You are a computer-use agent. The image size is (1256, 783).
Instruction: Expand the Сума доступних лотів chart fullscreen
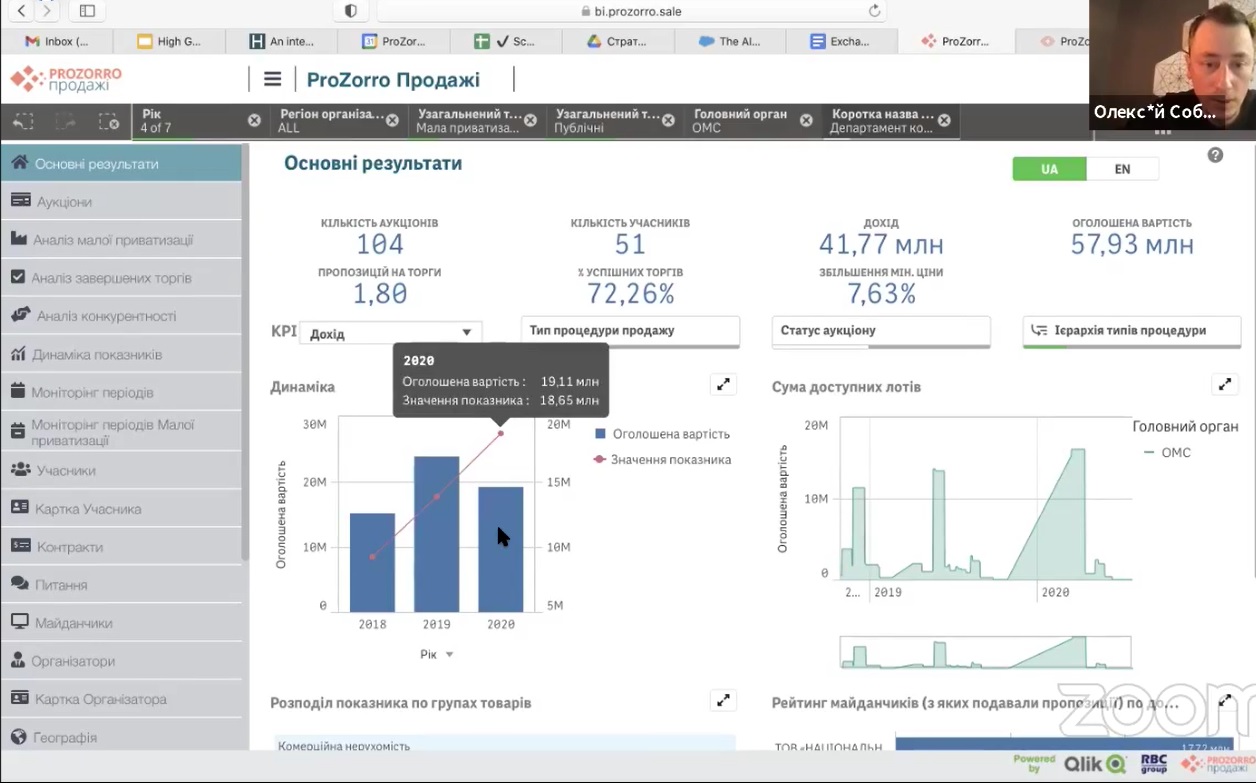point(1224,385)
